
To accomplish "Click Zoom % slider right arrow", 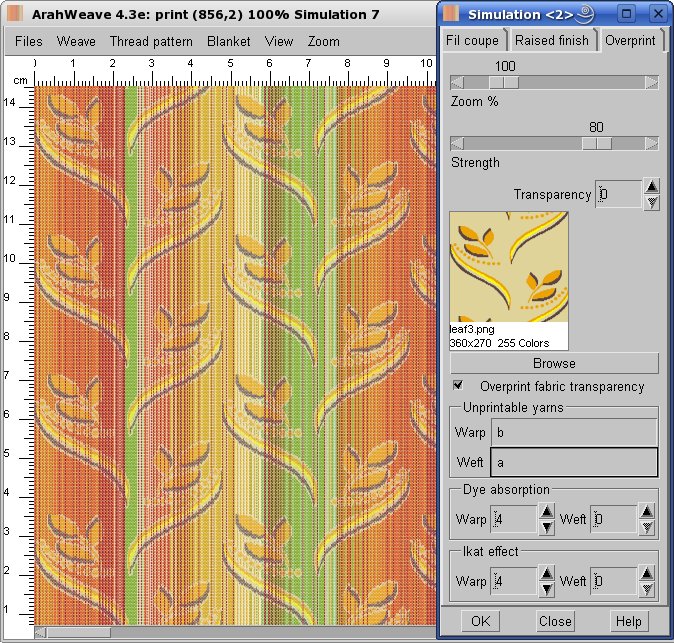I will [x=652, y=83].
